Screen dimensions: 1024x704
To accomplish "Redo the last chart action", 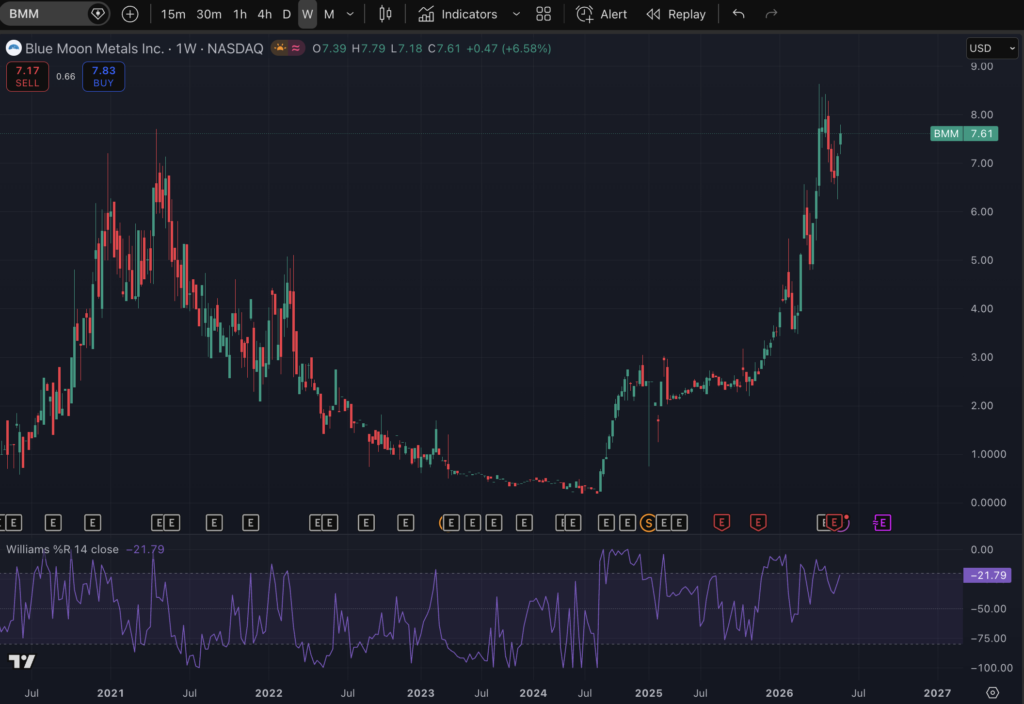I will (x=771, y=14).
